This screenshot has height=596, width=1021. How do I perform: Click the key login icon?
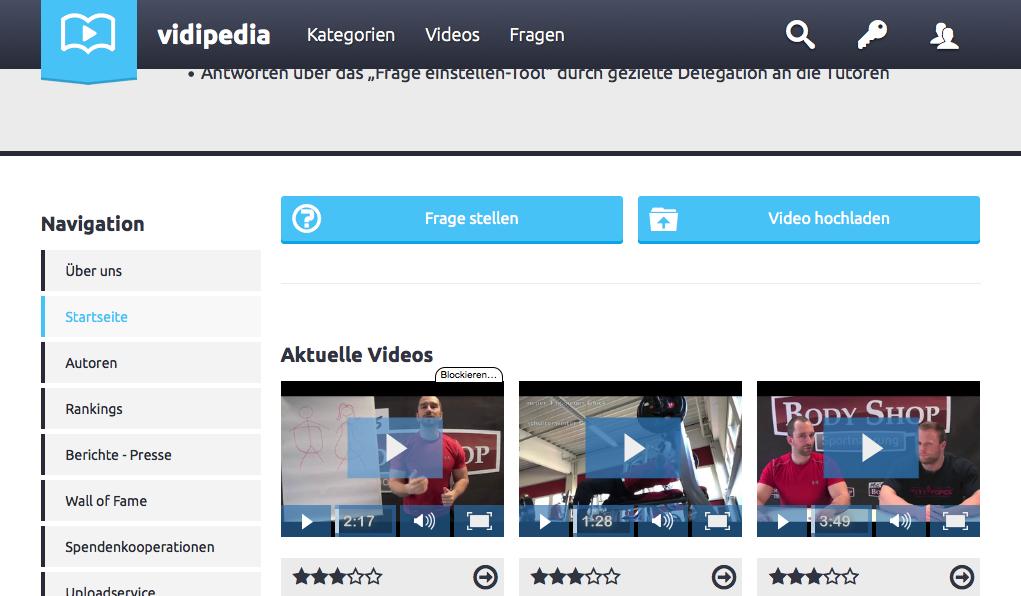(x=872, y=35)
